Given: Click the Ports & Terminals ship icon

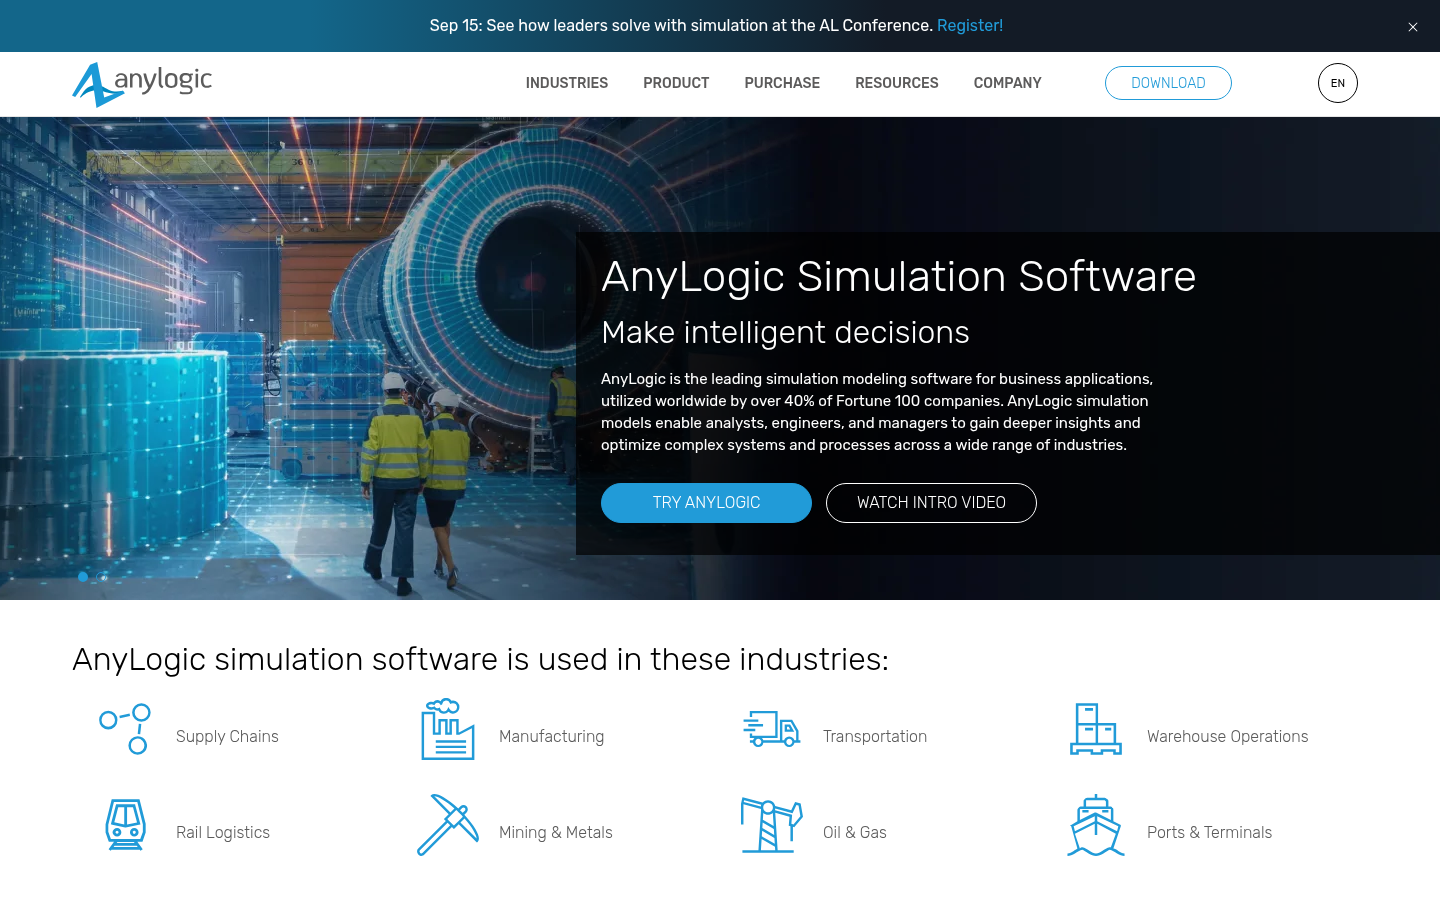Looking at the screenshot, I should 1096,825.
